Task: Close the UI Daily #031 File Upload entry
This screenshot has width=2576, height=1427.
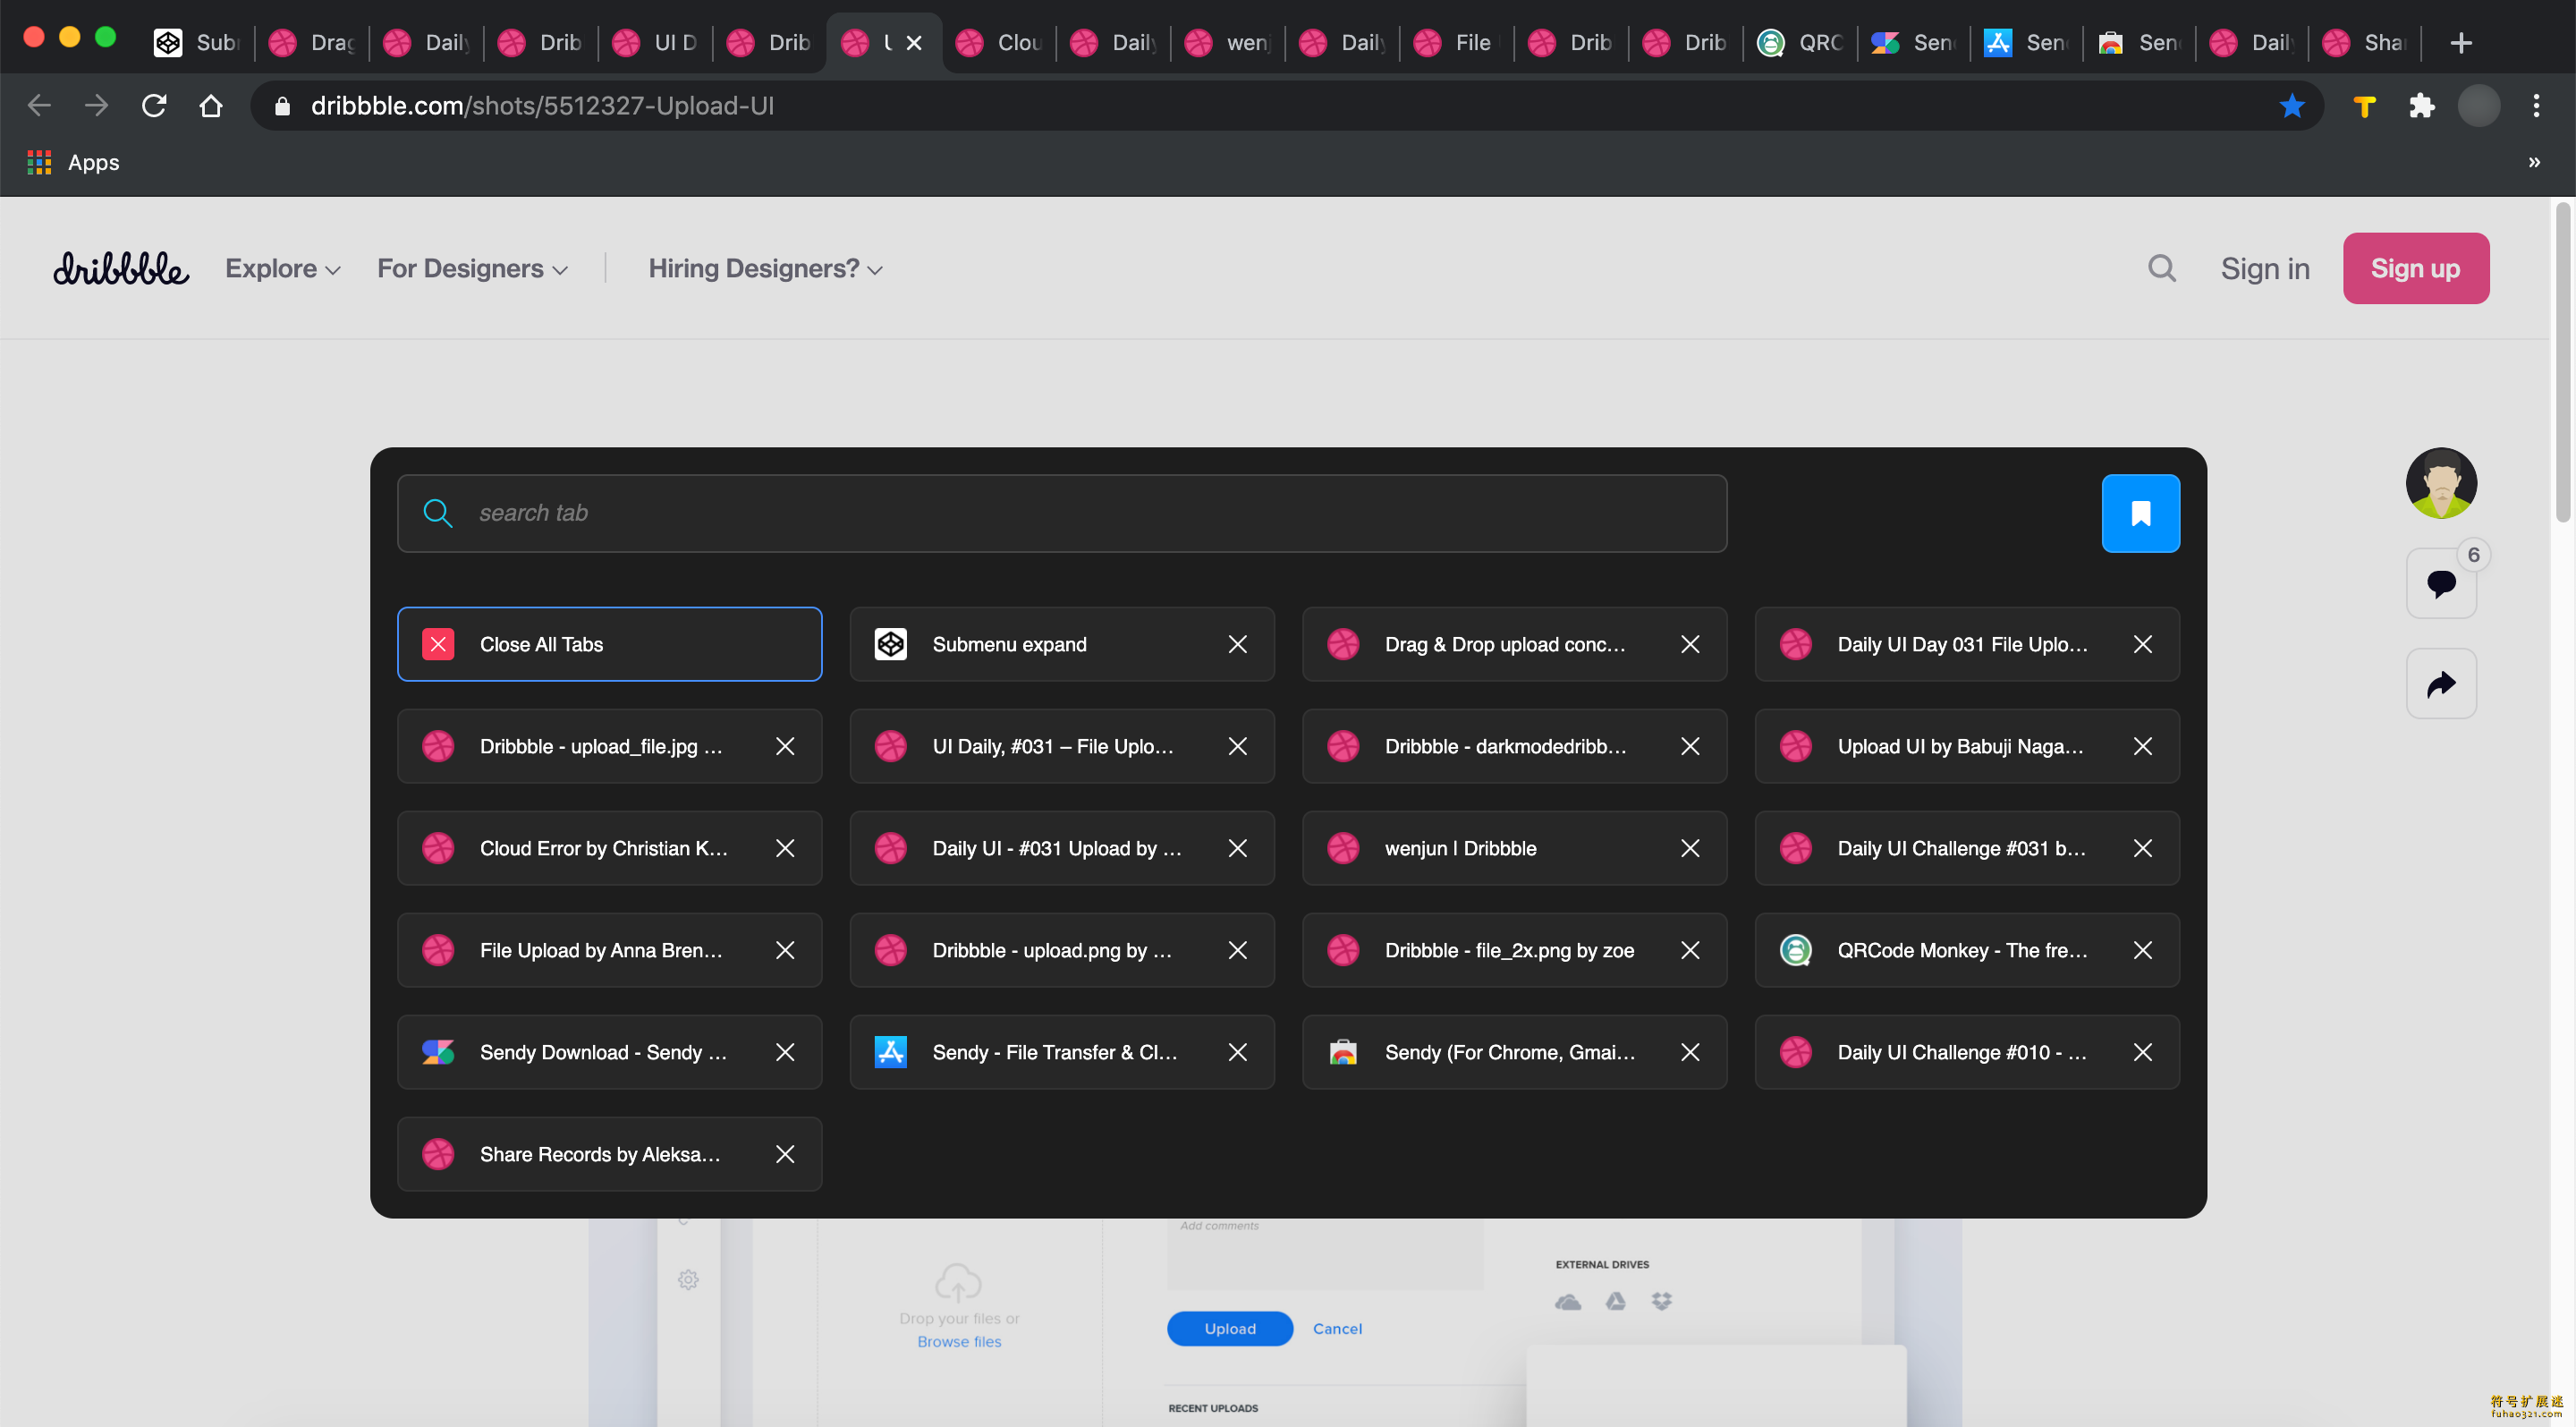Action: (x=1237, y=746)
